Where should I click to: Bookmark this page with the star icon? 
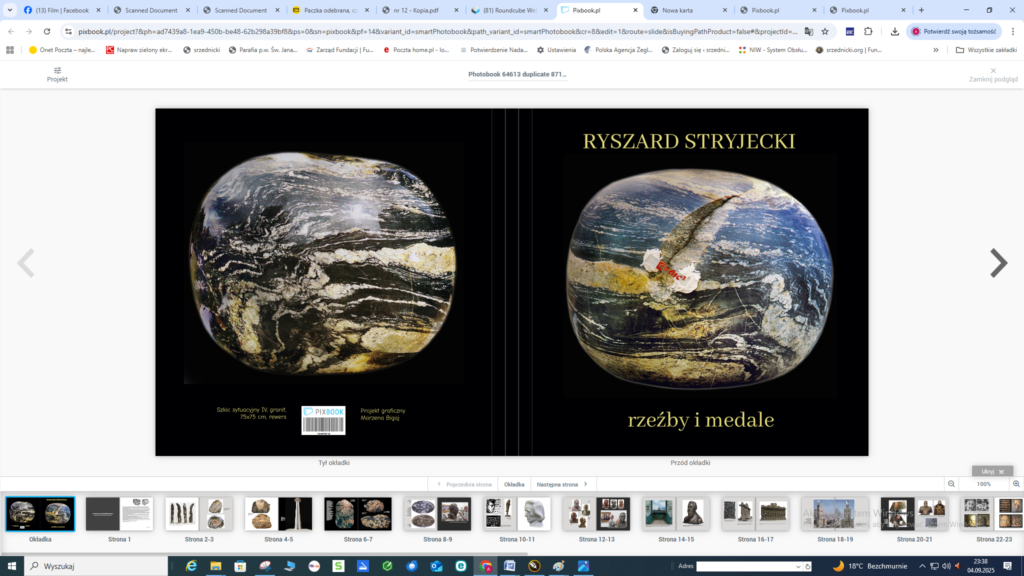pos(825,31)
